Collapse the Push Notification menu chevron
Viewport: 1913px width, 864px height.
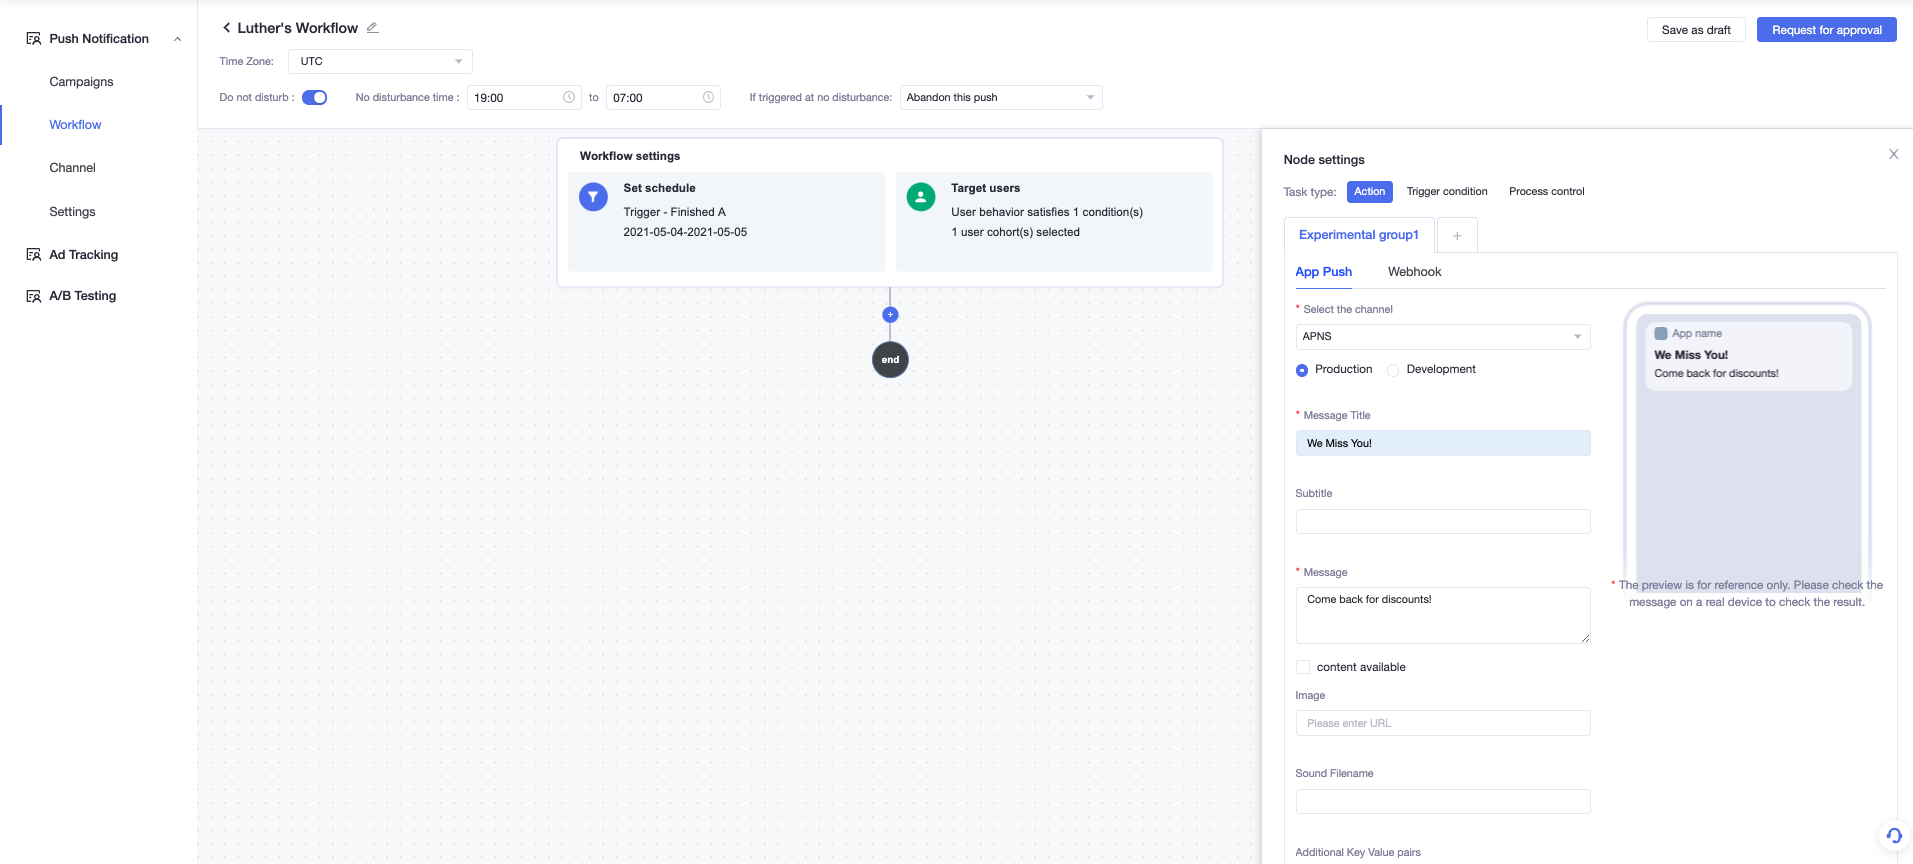pyautogui.click(x=178, y=39)
